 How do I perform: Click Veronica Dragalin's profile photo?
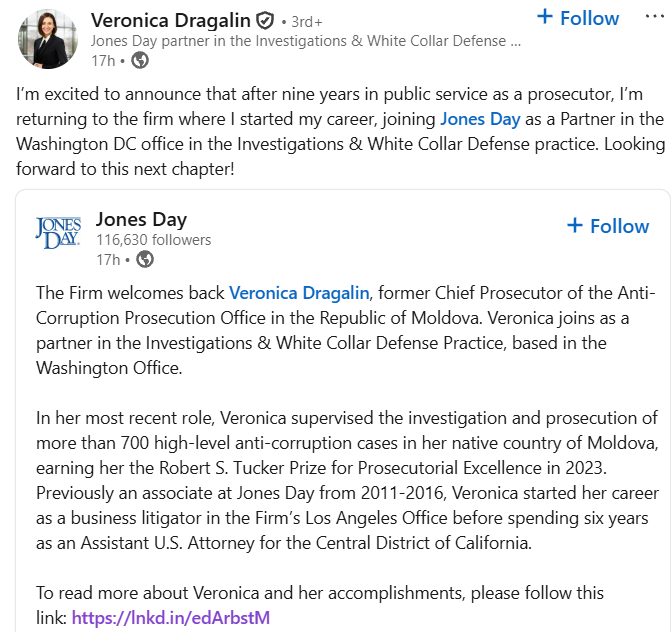pos(48,39)
